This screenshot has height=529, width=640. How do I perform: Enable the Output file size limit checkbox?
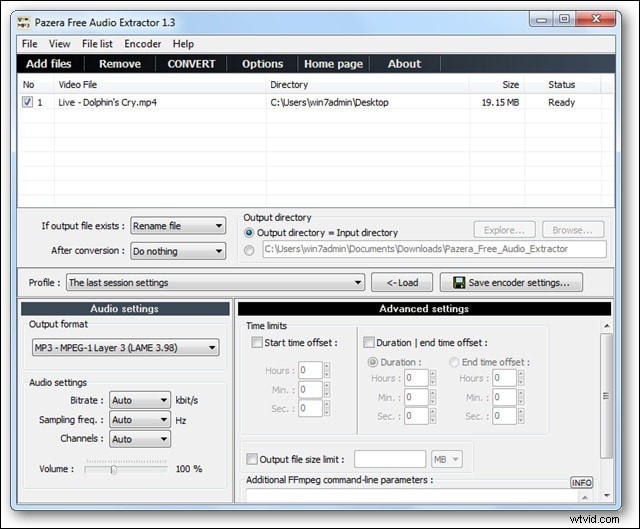point(252,459)
